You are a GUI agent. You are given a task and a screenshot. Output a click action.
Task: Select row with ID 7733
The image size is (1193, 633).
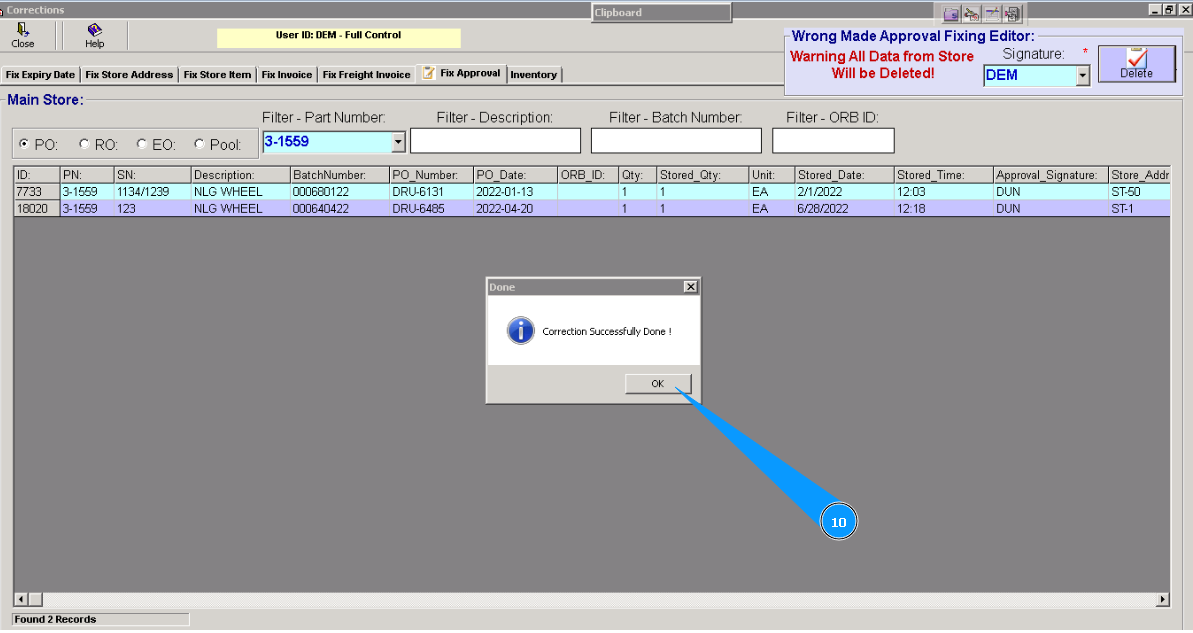(591, 192)
